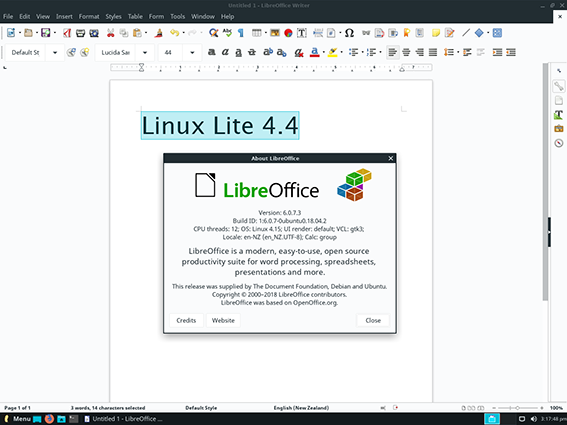Toggle Center Horizontally alignment
This screenshot has height=425, width=567.
pyautogui.click(x=406, y=52)
